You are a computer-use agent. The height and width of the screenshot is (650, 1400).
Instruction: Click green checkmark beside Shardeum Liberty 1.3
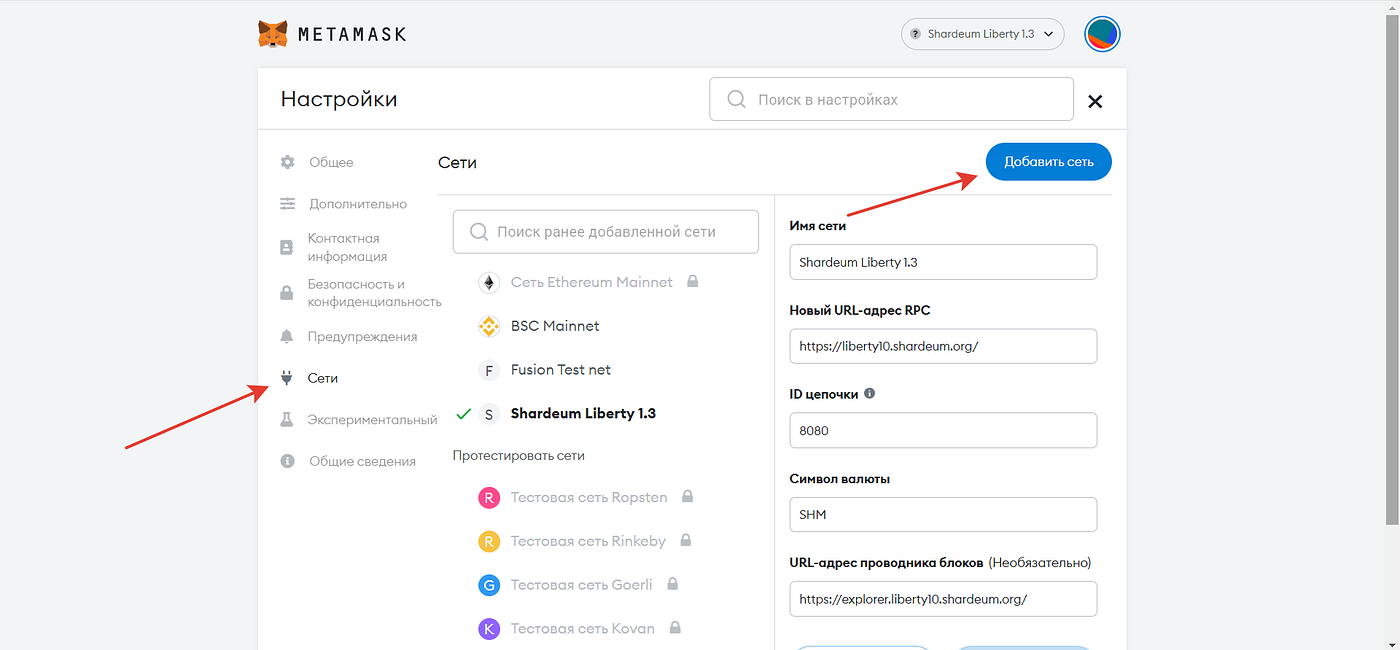click(463, 413)
